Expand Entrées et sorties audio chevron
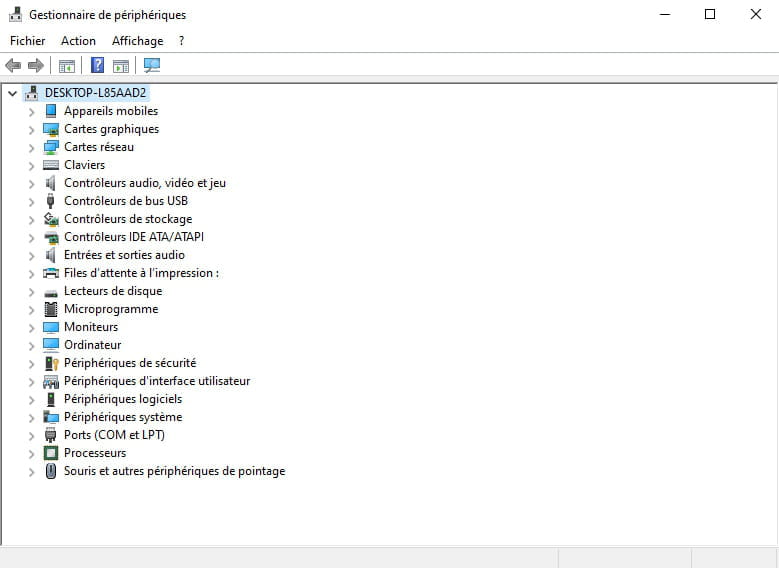Screen dimensions: 779x568 31,255
